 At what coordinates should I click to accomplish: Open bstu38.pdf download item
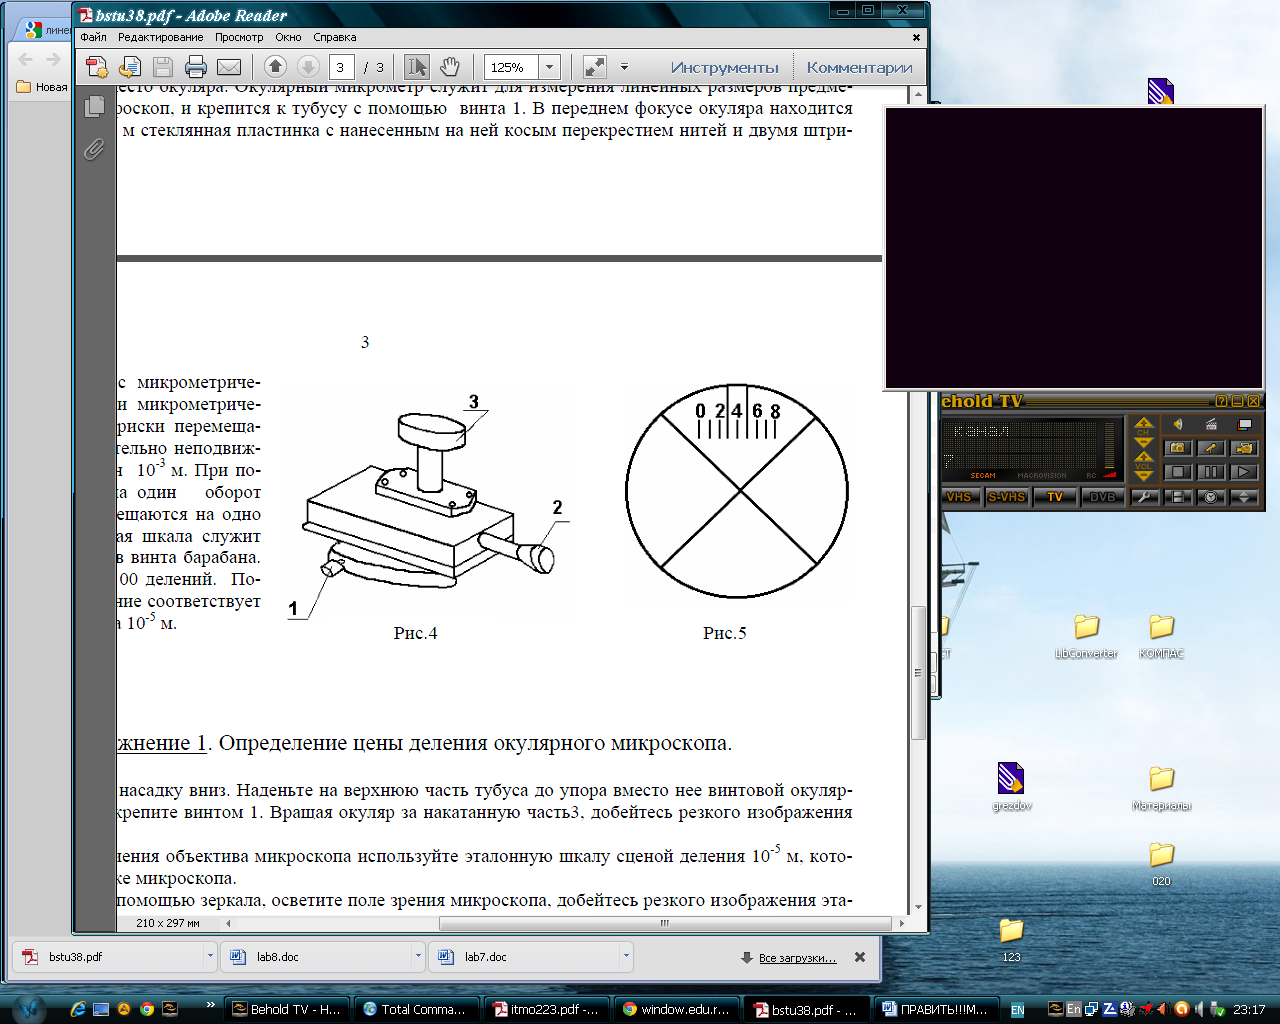pos(108,956)
